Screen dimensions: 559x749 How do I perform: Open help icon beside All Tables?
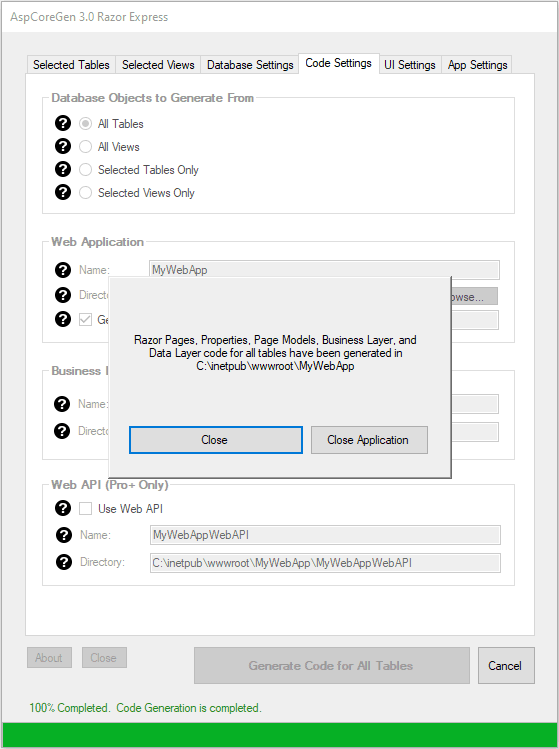(x=63, y=123)
